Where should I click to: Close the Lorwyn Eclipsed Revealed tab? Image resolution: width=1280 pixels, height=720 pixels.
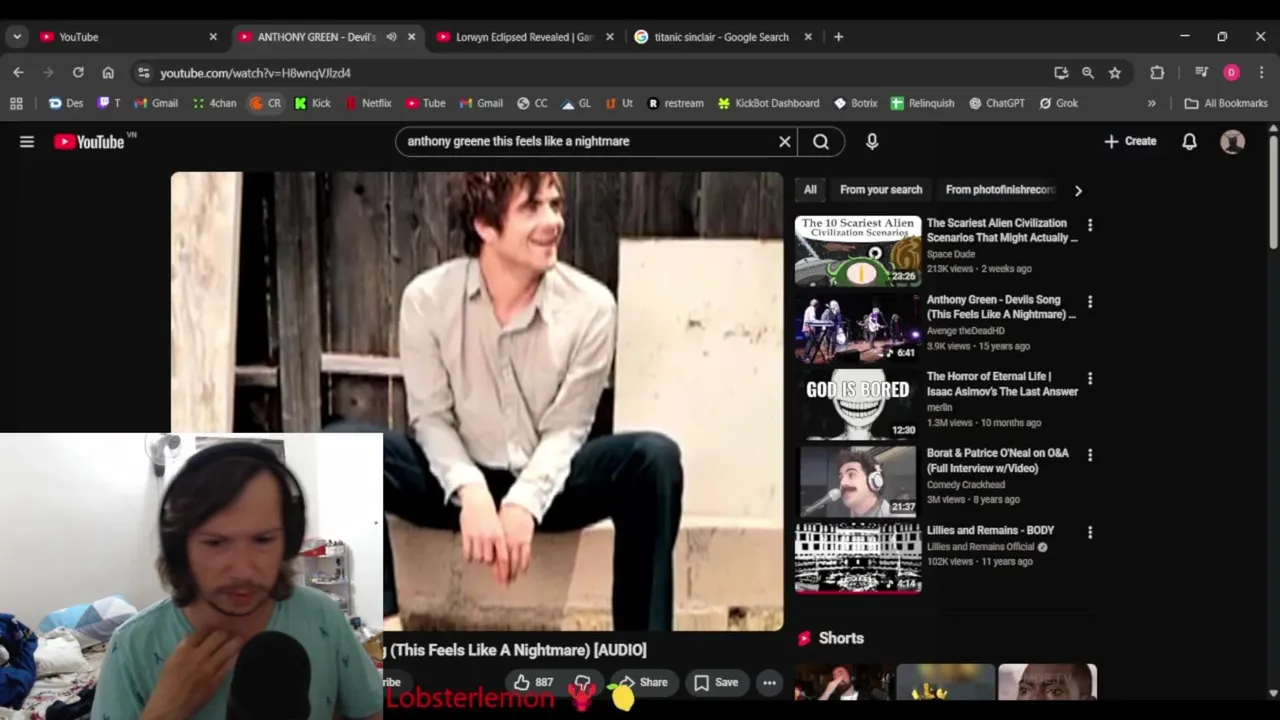(610, 37)
